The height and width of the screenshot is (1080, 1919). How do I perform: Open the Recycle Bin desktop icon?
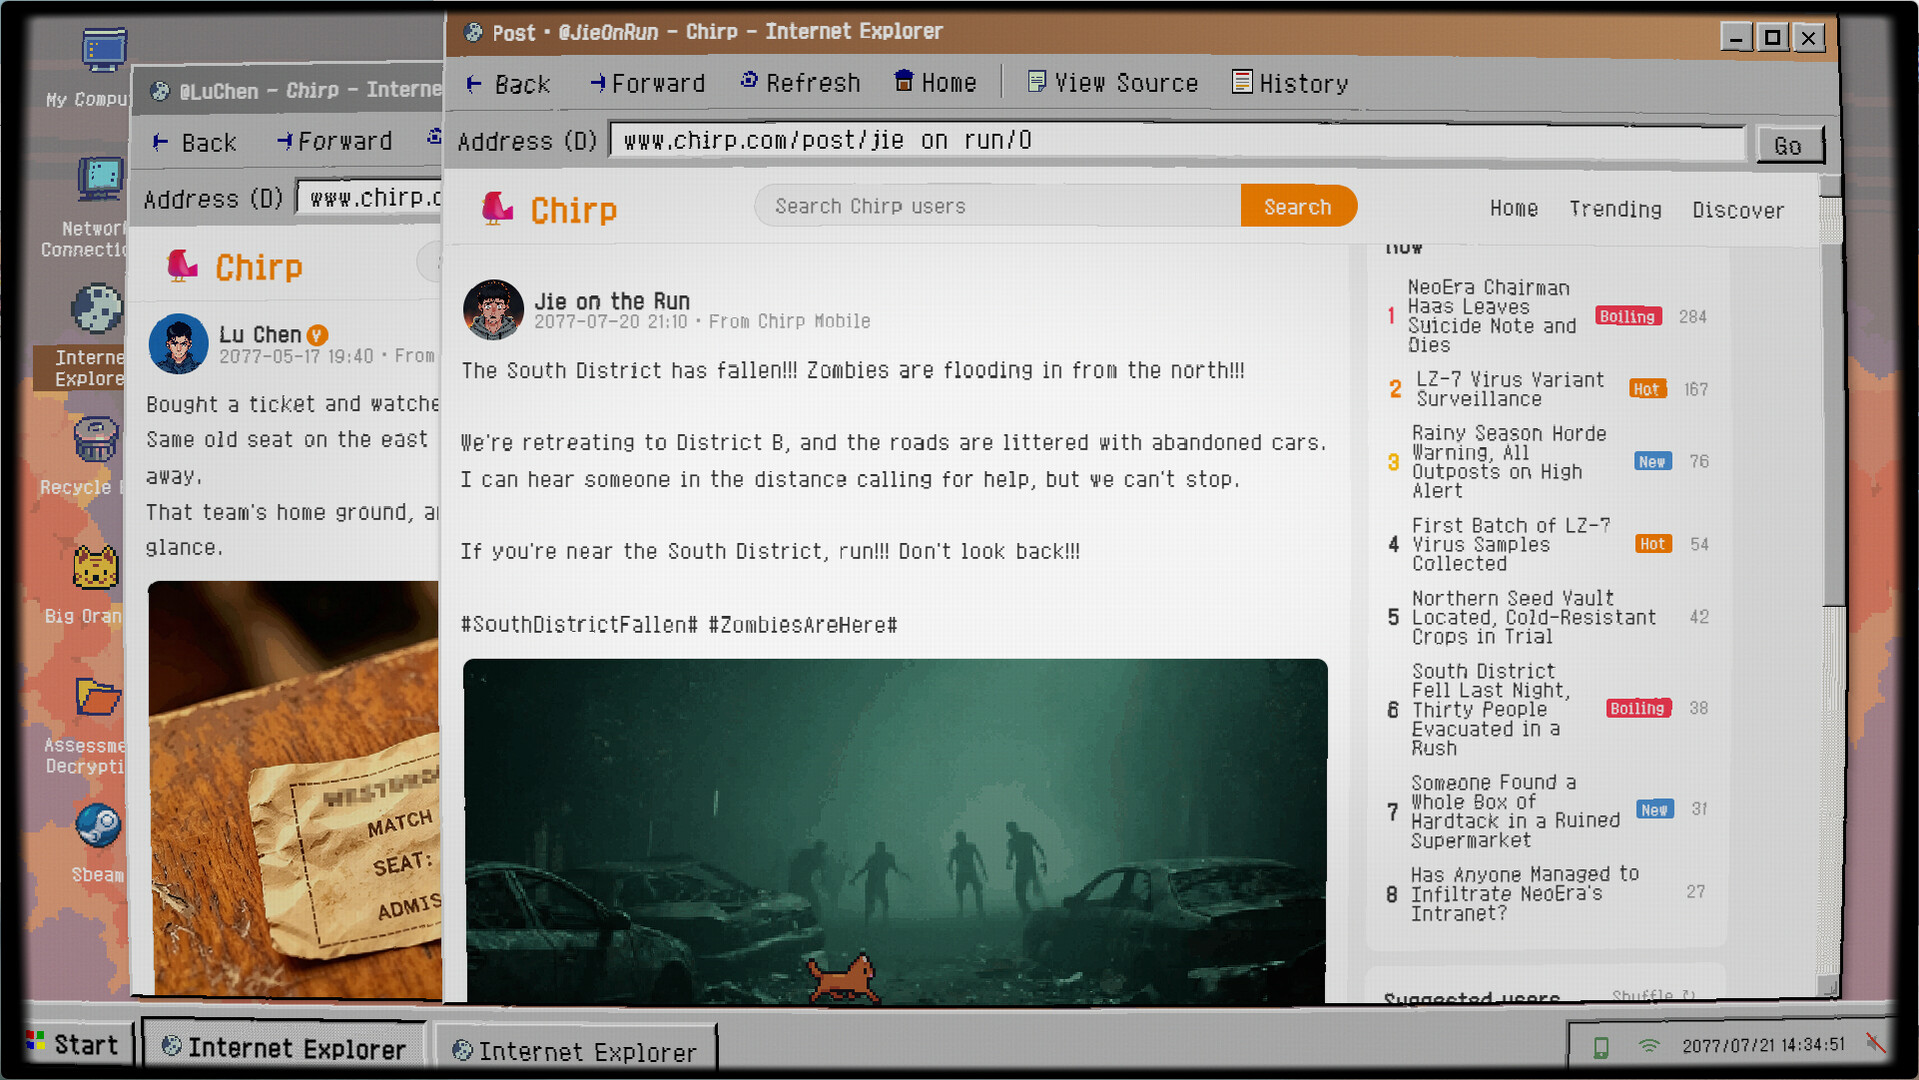(x=96, y=440)
